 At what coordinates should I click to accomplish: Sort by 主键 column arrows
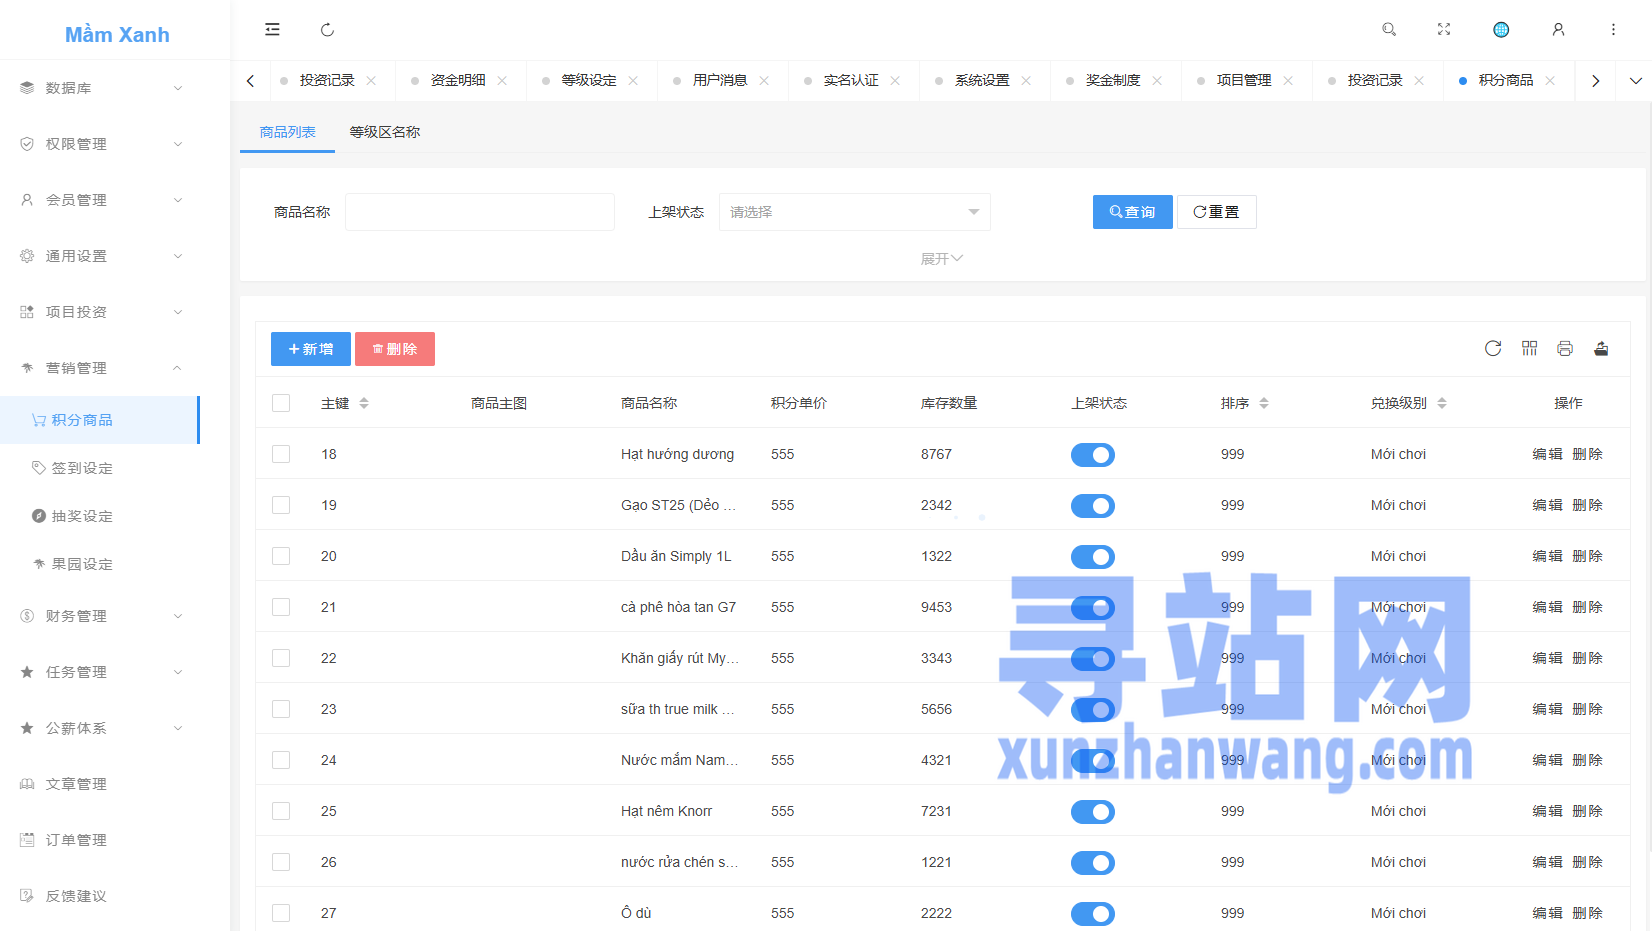coord(364,403)
